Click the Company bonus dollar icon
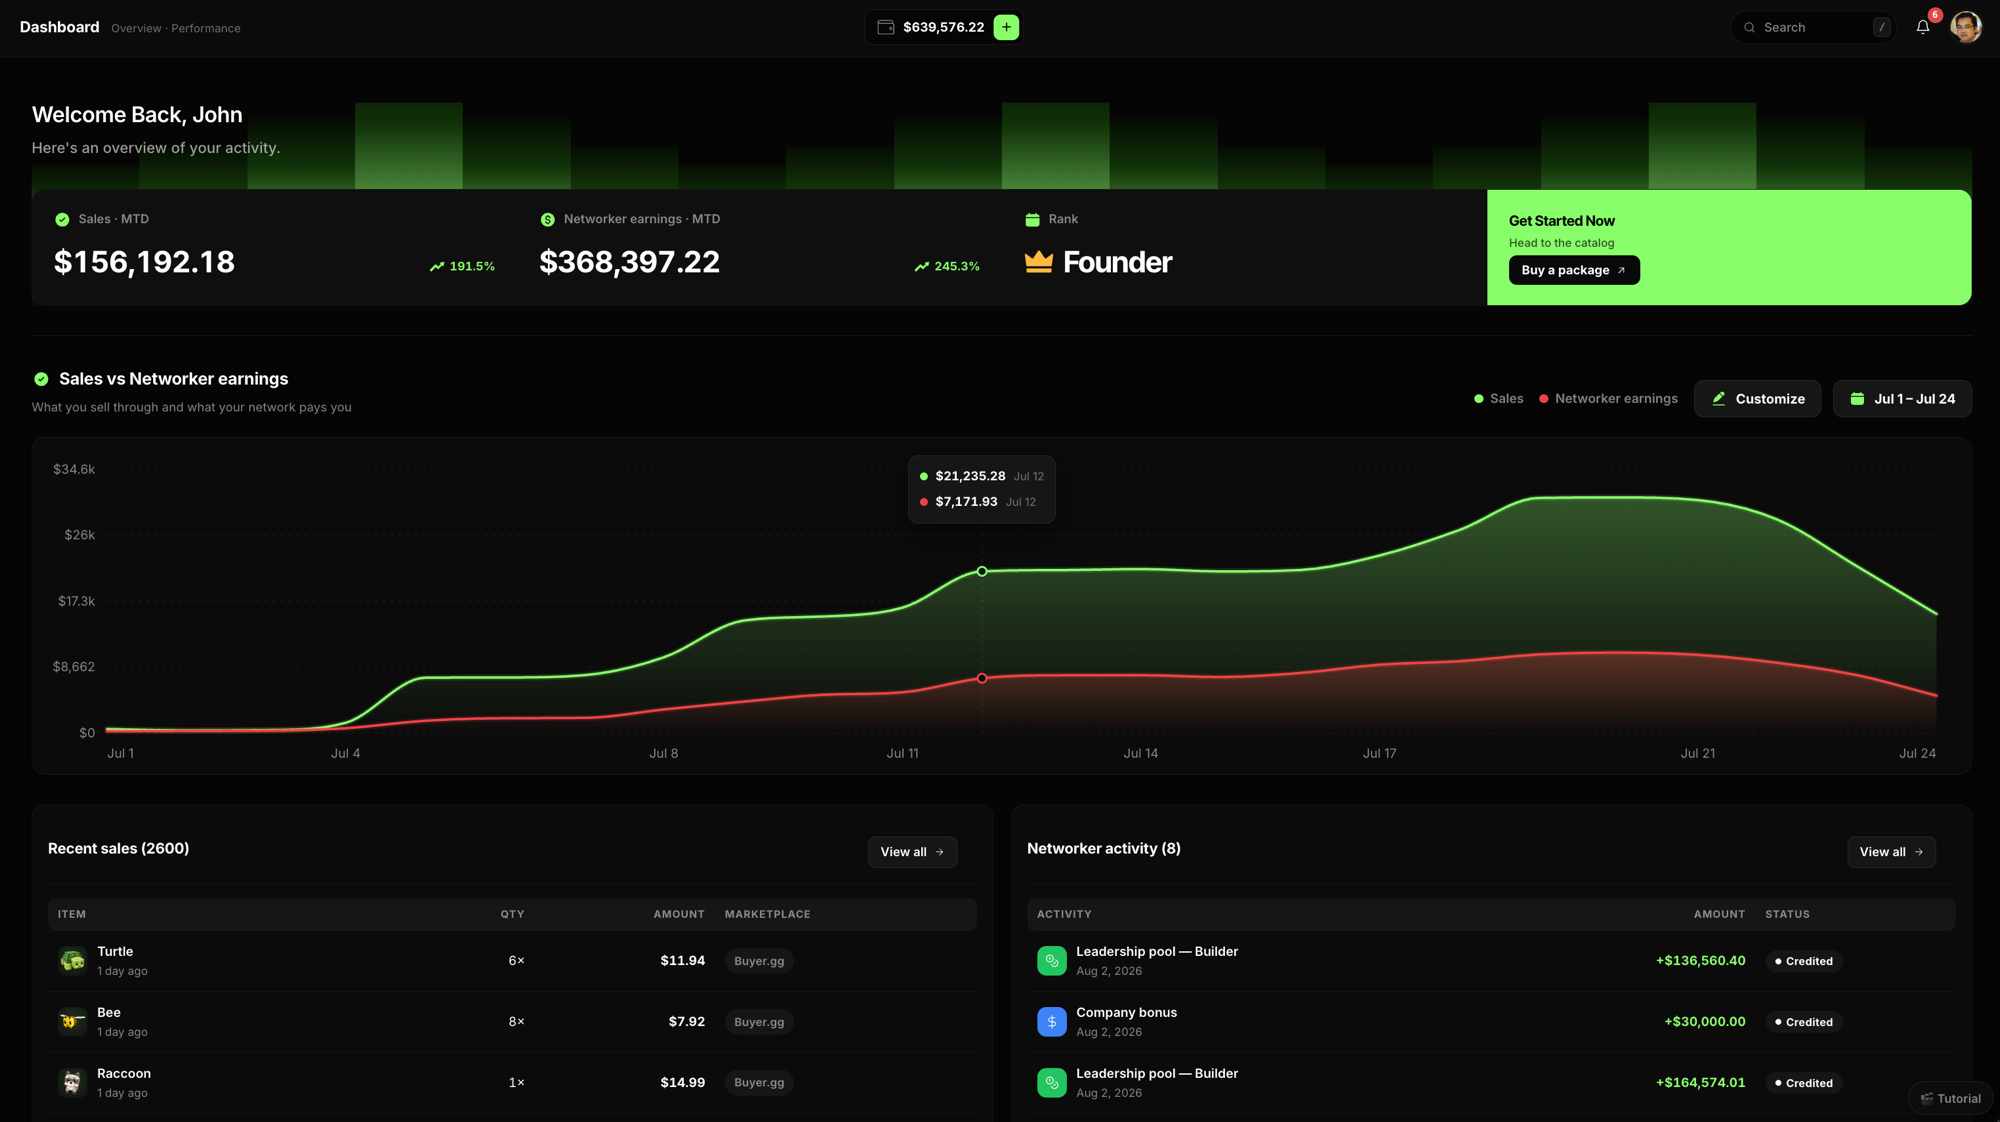The width and height of the screenshot is (2000, 1122). coord(1051,1022)
